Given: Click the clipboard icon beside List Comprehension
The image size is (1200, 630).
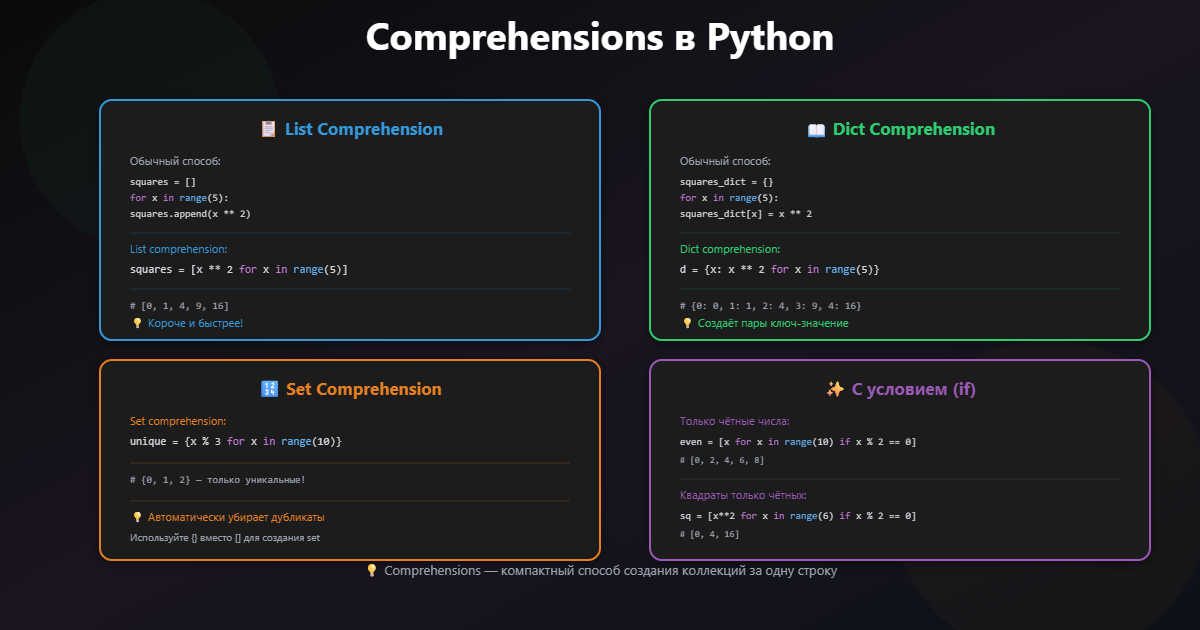Looking at the screenshot, I should [x=268, y=129].
